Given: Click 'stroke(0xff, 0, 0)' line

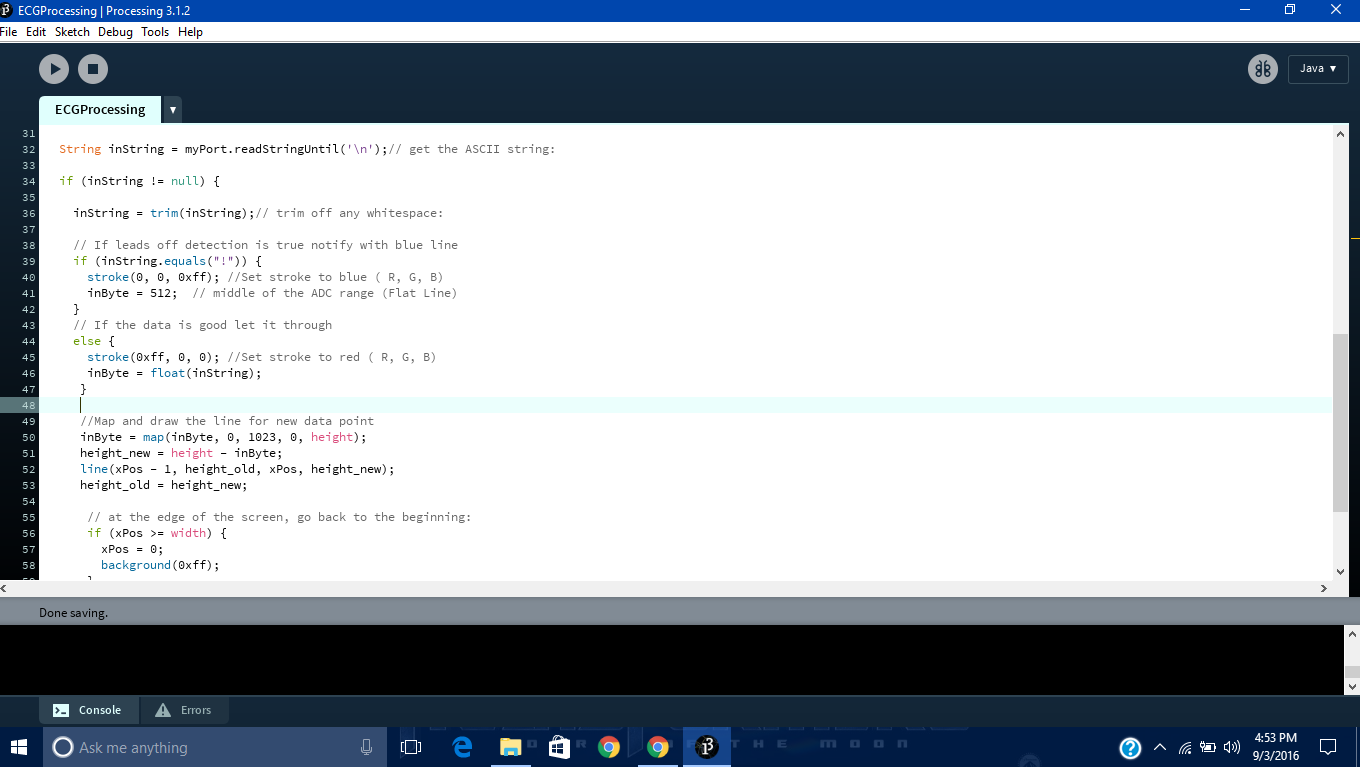Looking at the screenshot, I should 154,357.
